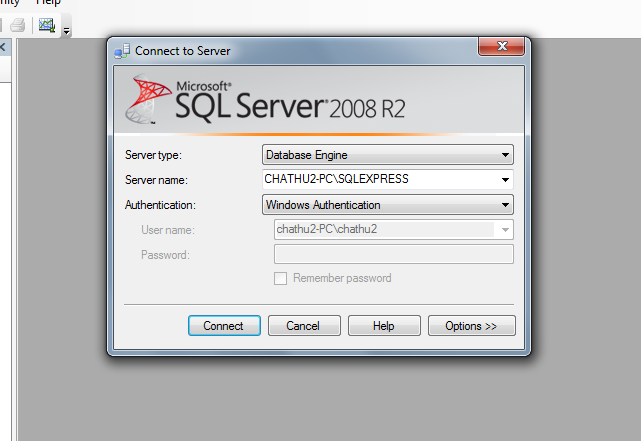Open the User name dropdown arrow
Screen dimensions: 641x441
[x=505, y=230]
